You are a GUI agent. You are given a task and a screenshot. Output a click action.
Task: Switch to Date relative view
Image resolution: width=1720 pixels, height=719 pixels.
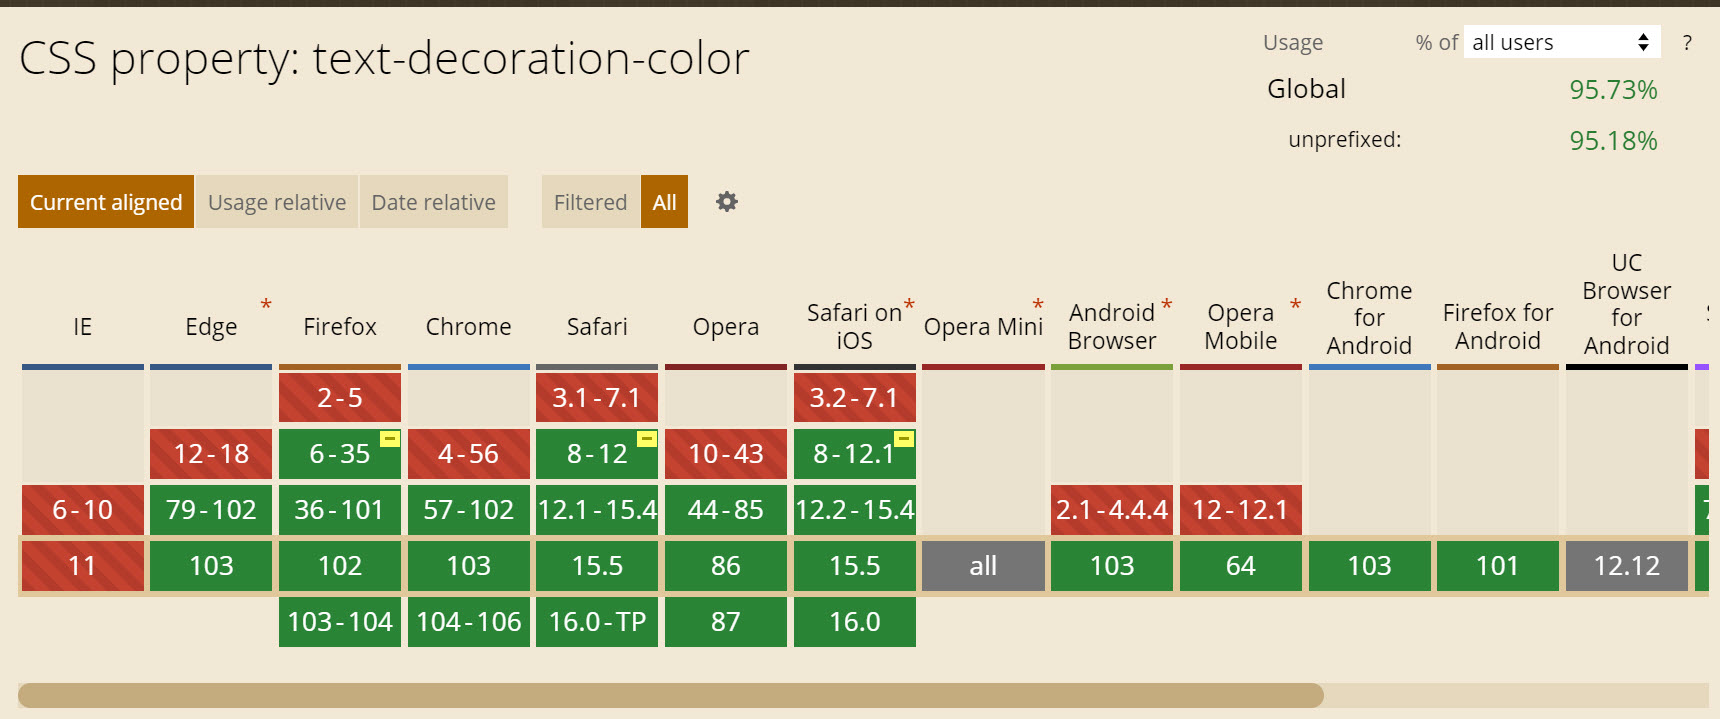(x=434, y=202)
